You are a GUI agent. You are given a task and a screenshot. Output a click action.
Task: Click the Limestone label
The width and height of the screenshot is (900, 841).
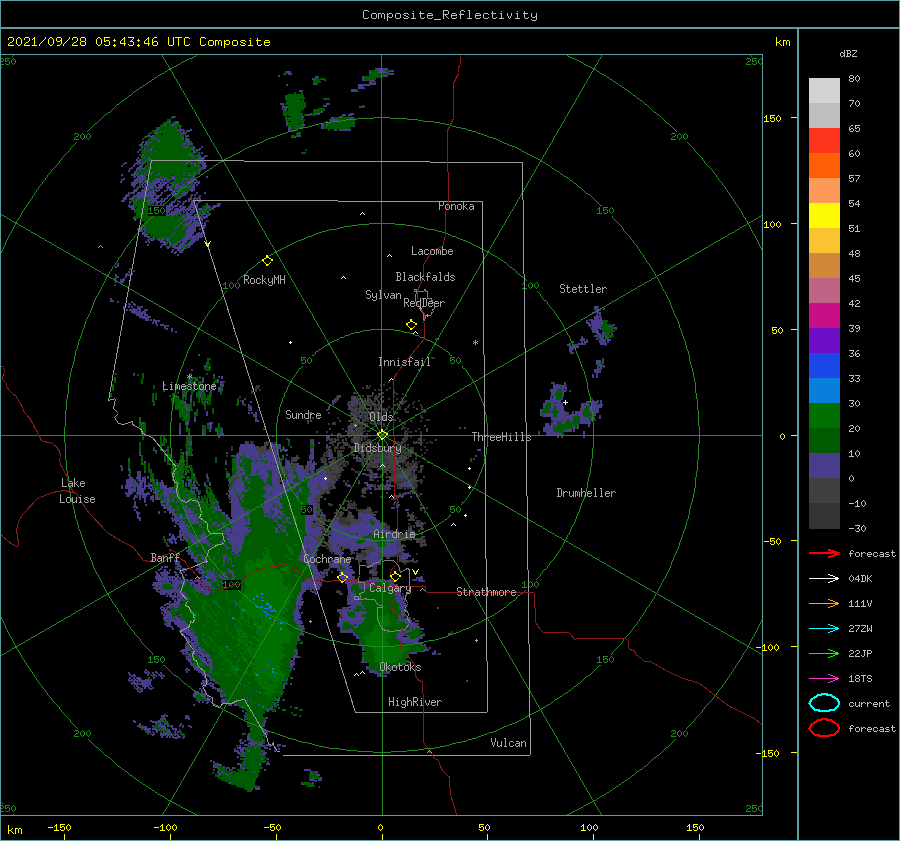[189, 386]
